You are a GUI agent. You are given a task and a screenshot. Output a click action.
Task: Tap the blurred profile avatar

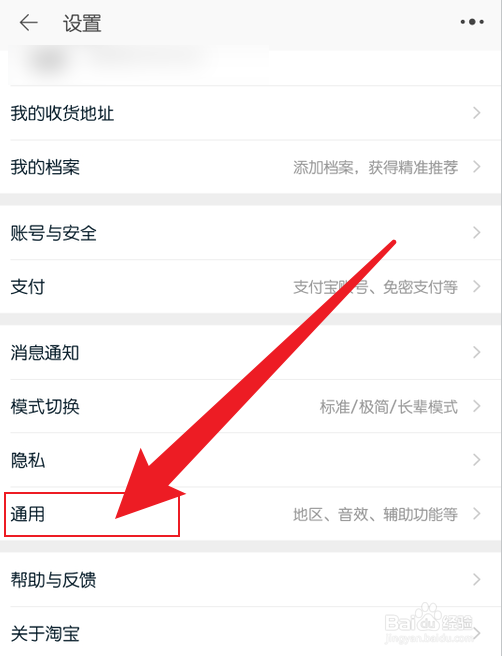pyautogui.click(x=49, y=62)
